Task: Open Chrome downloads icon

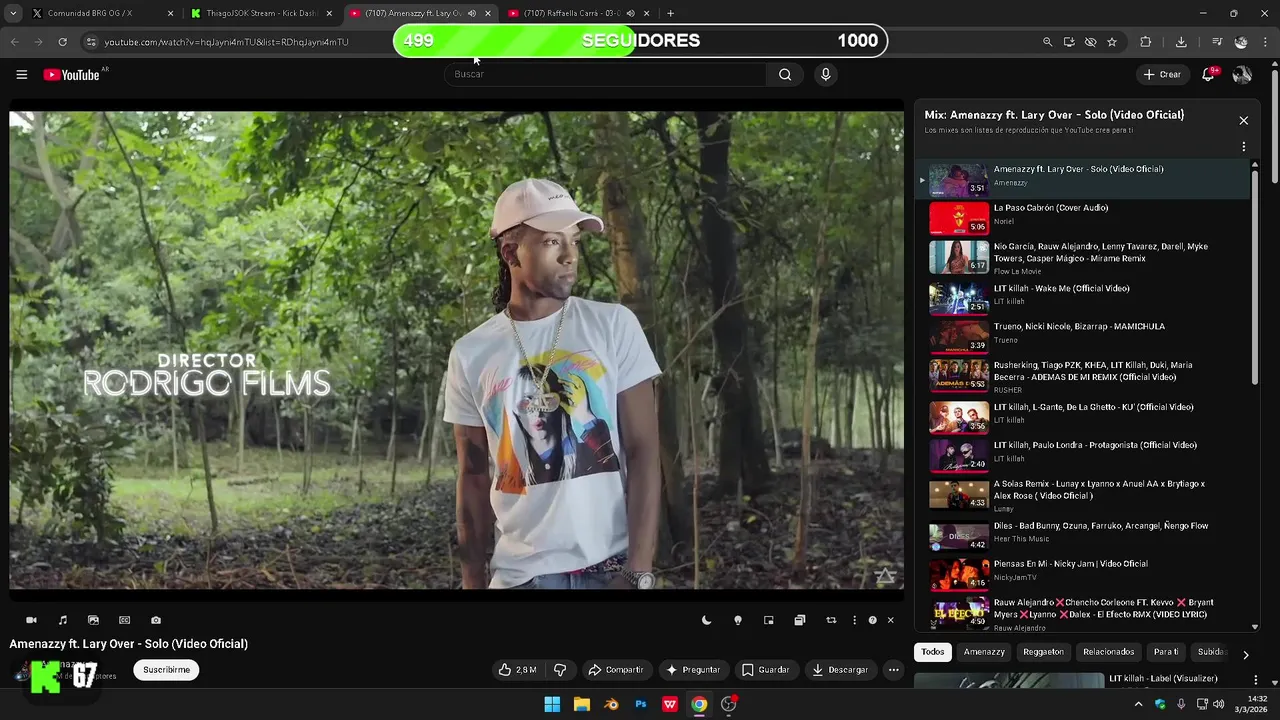Action: click(1181, 42)
